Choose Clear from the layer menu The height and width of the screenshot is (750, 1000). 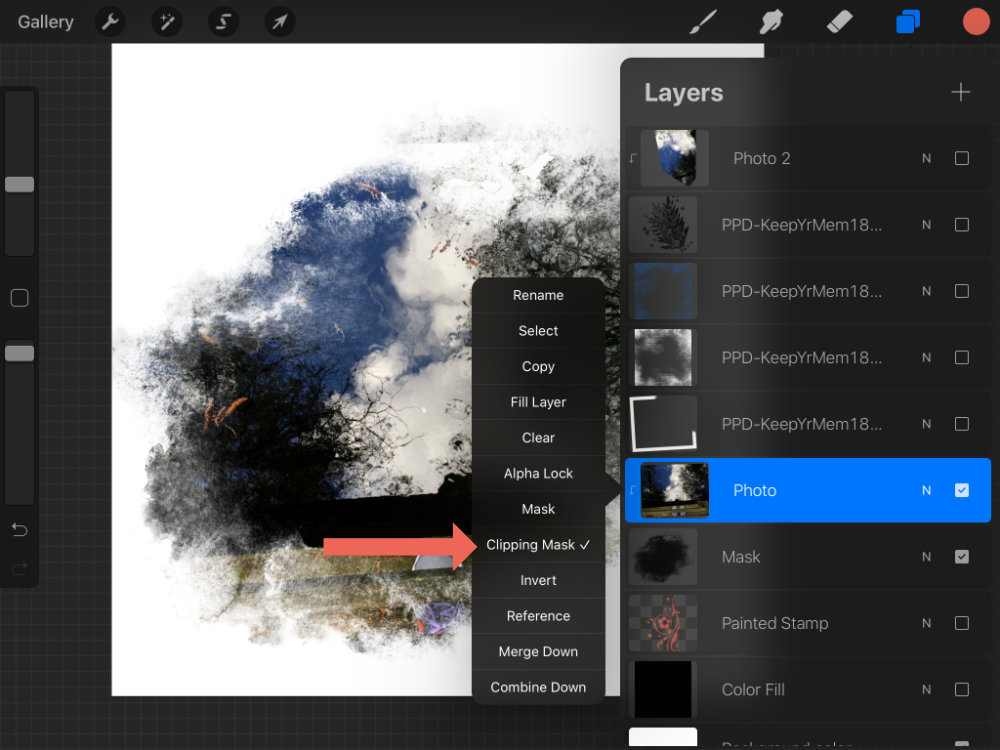(x=538, y=438)
